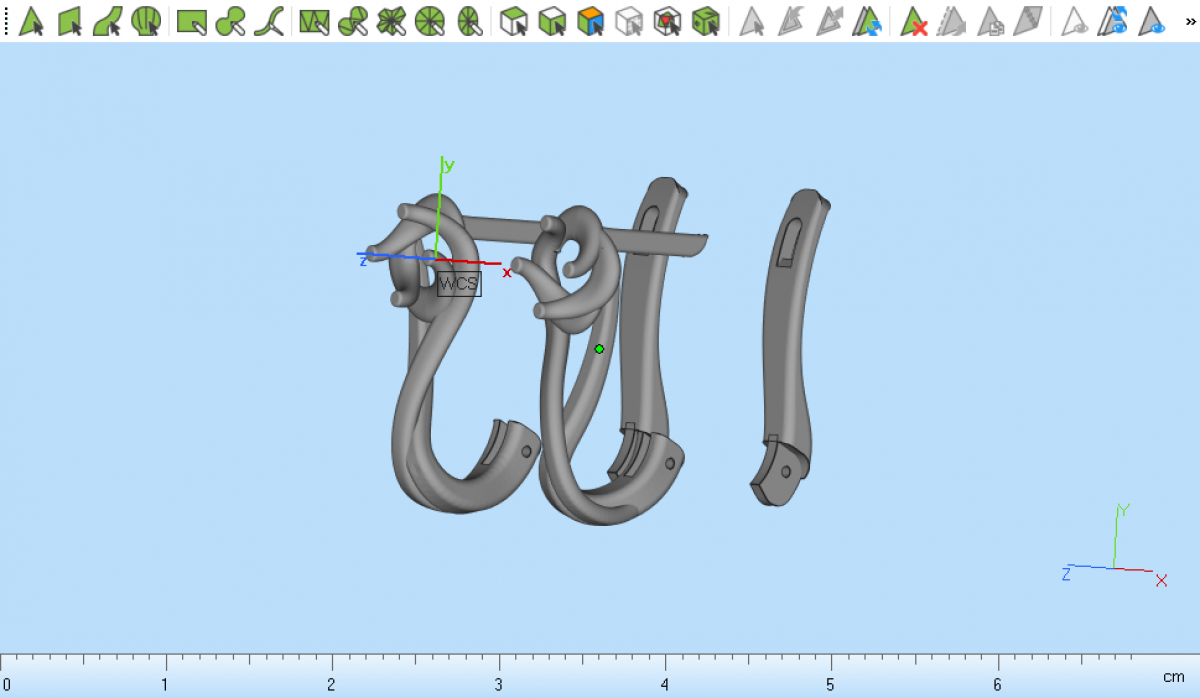Screen dimensions: 1200x698
Task: Select the Mark Triangle tool
Action: click(31, 21)
